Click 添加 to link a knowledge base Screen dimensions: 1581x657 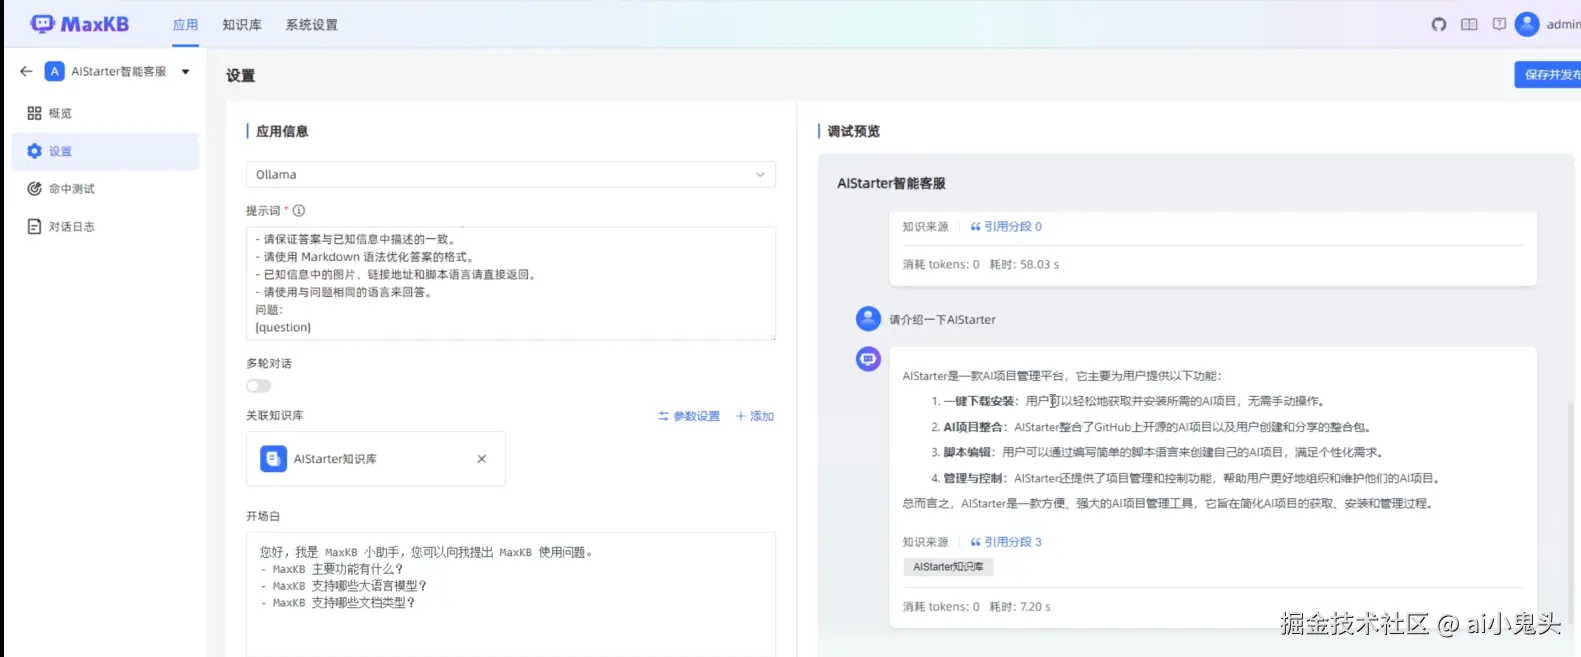[x=755, y=416]
